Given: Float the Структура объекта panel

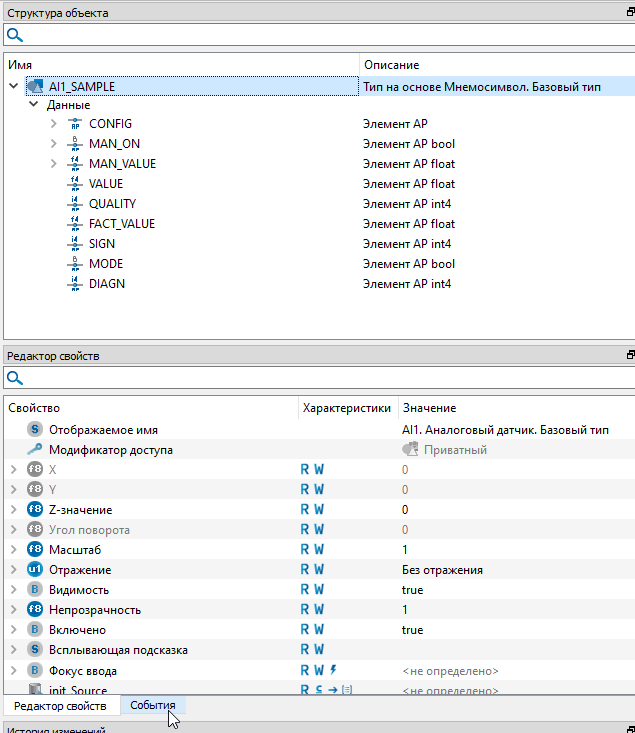Looking at the screenshot, I should coord(629,13).
